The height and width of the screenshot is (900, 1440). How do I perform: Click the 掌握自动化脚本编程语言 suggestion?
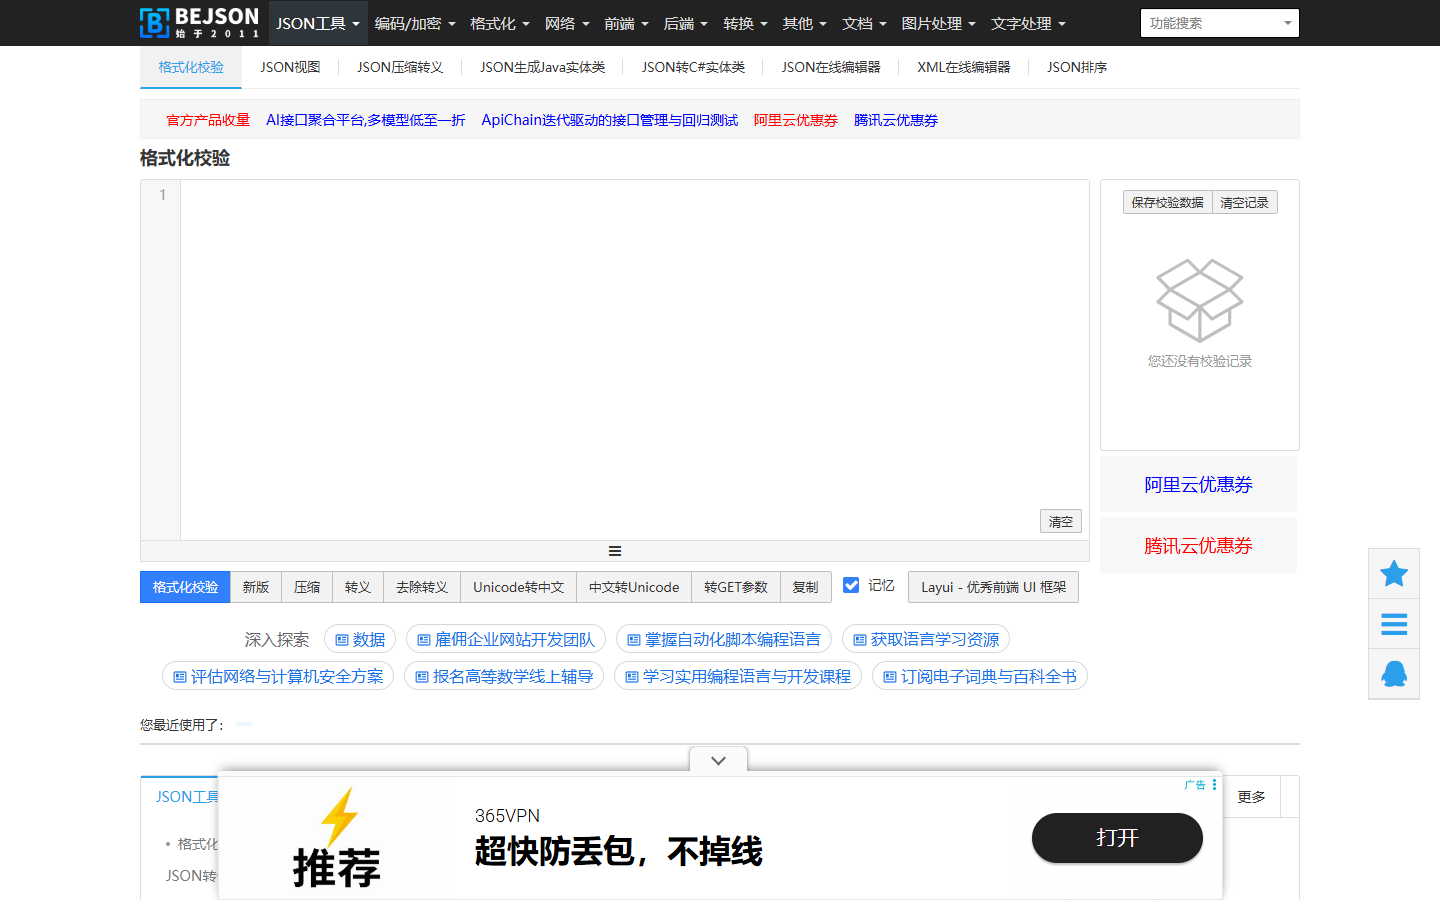pos(724,640)
